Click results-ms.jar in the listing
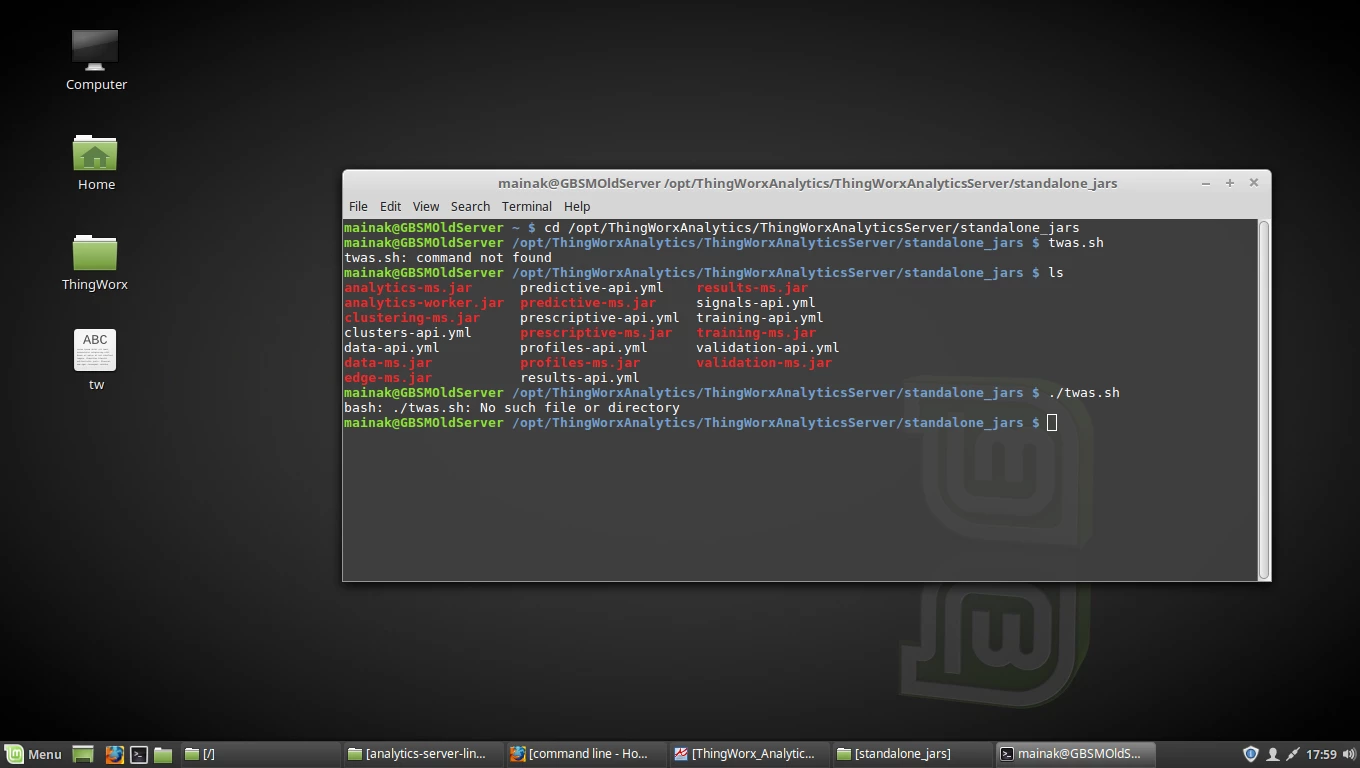 click(x=752, y=288)
